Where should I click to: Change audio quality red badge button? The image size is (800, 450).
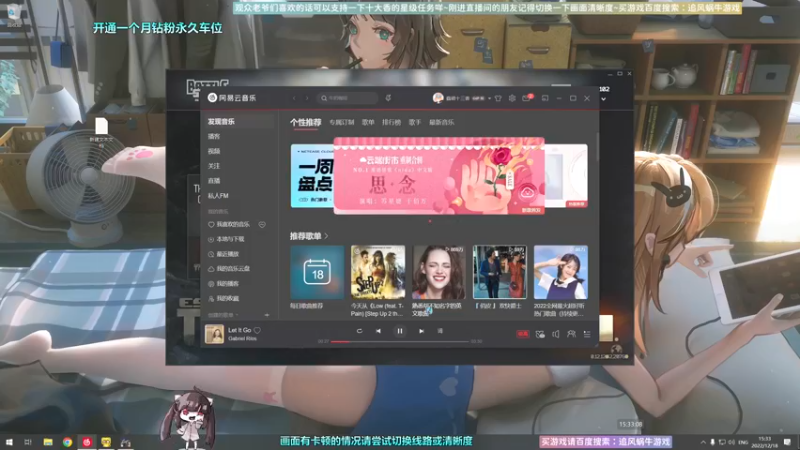(522, 334)
